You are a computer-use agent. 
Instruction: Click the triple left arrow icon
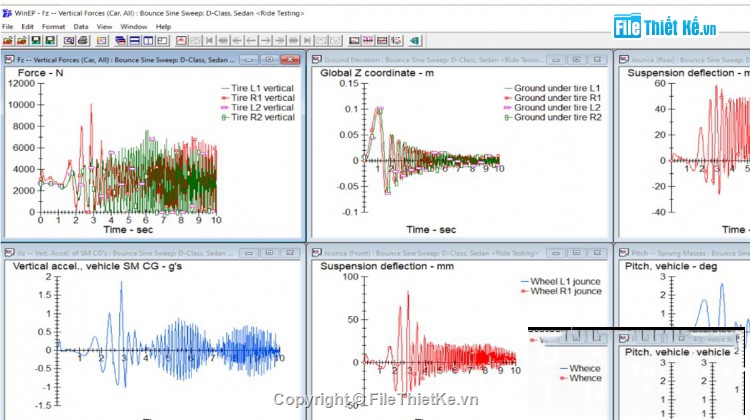tap(223, 41)
